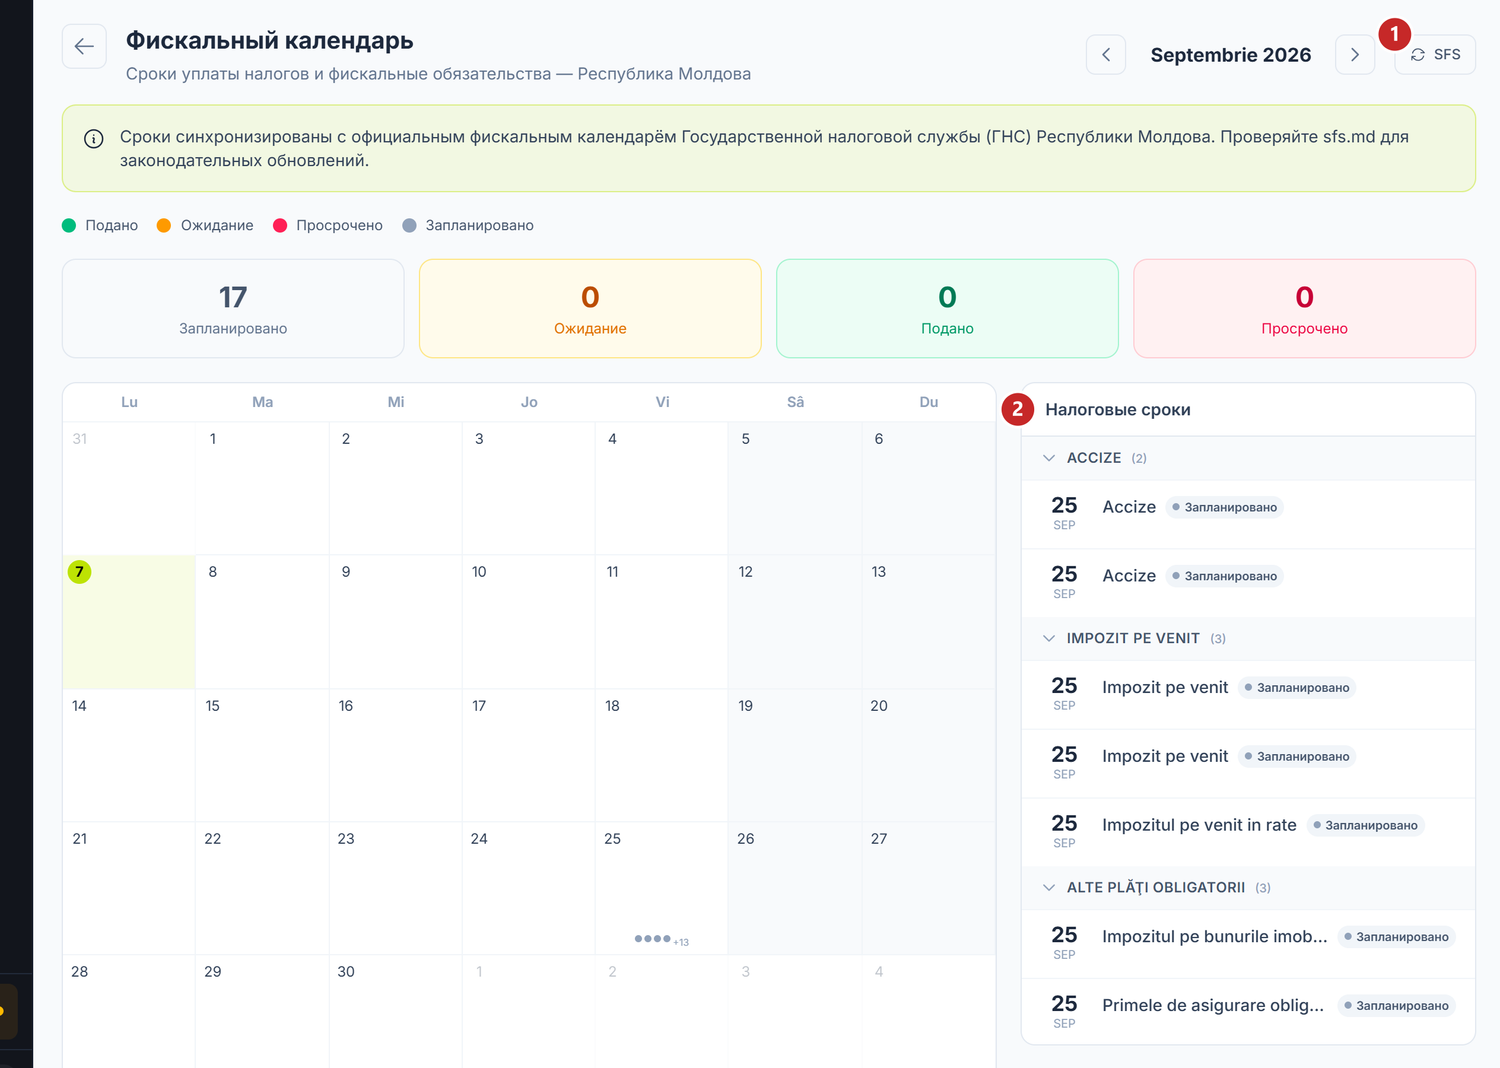Screen dimensions: 1500x1068
Task: Select the grayed-out day 31
Action: coord(129,488)
